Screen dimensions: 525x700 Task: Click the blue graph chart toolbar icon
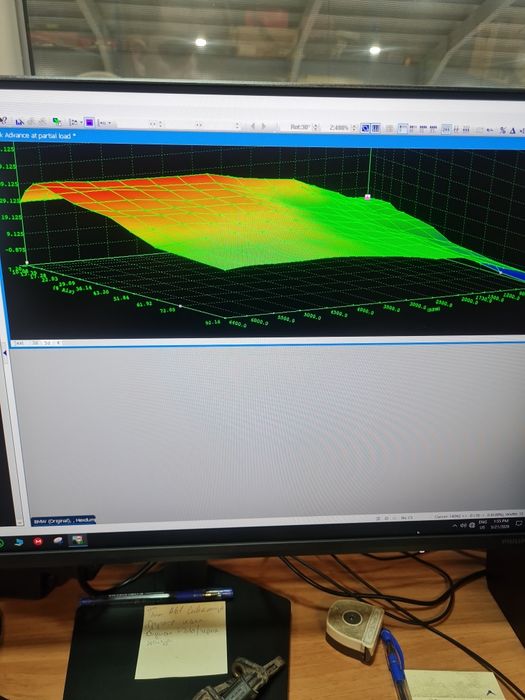click(20, 122)
